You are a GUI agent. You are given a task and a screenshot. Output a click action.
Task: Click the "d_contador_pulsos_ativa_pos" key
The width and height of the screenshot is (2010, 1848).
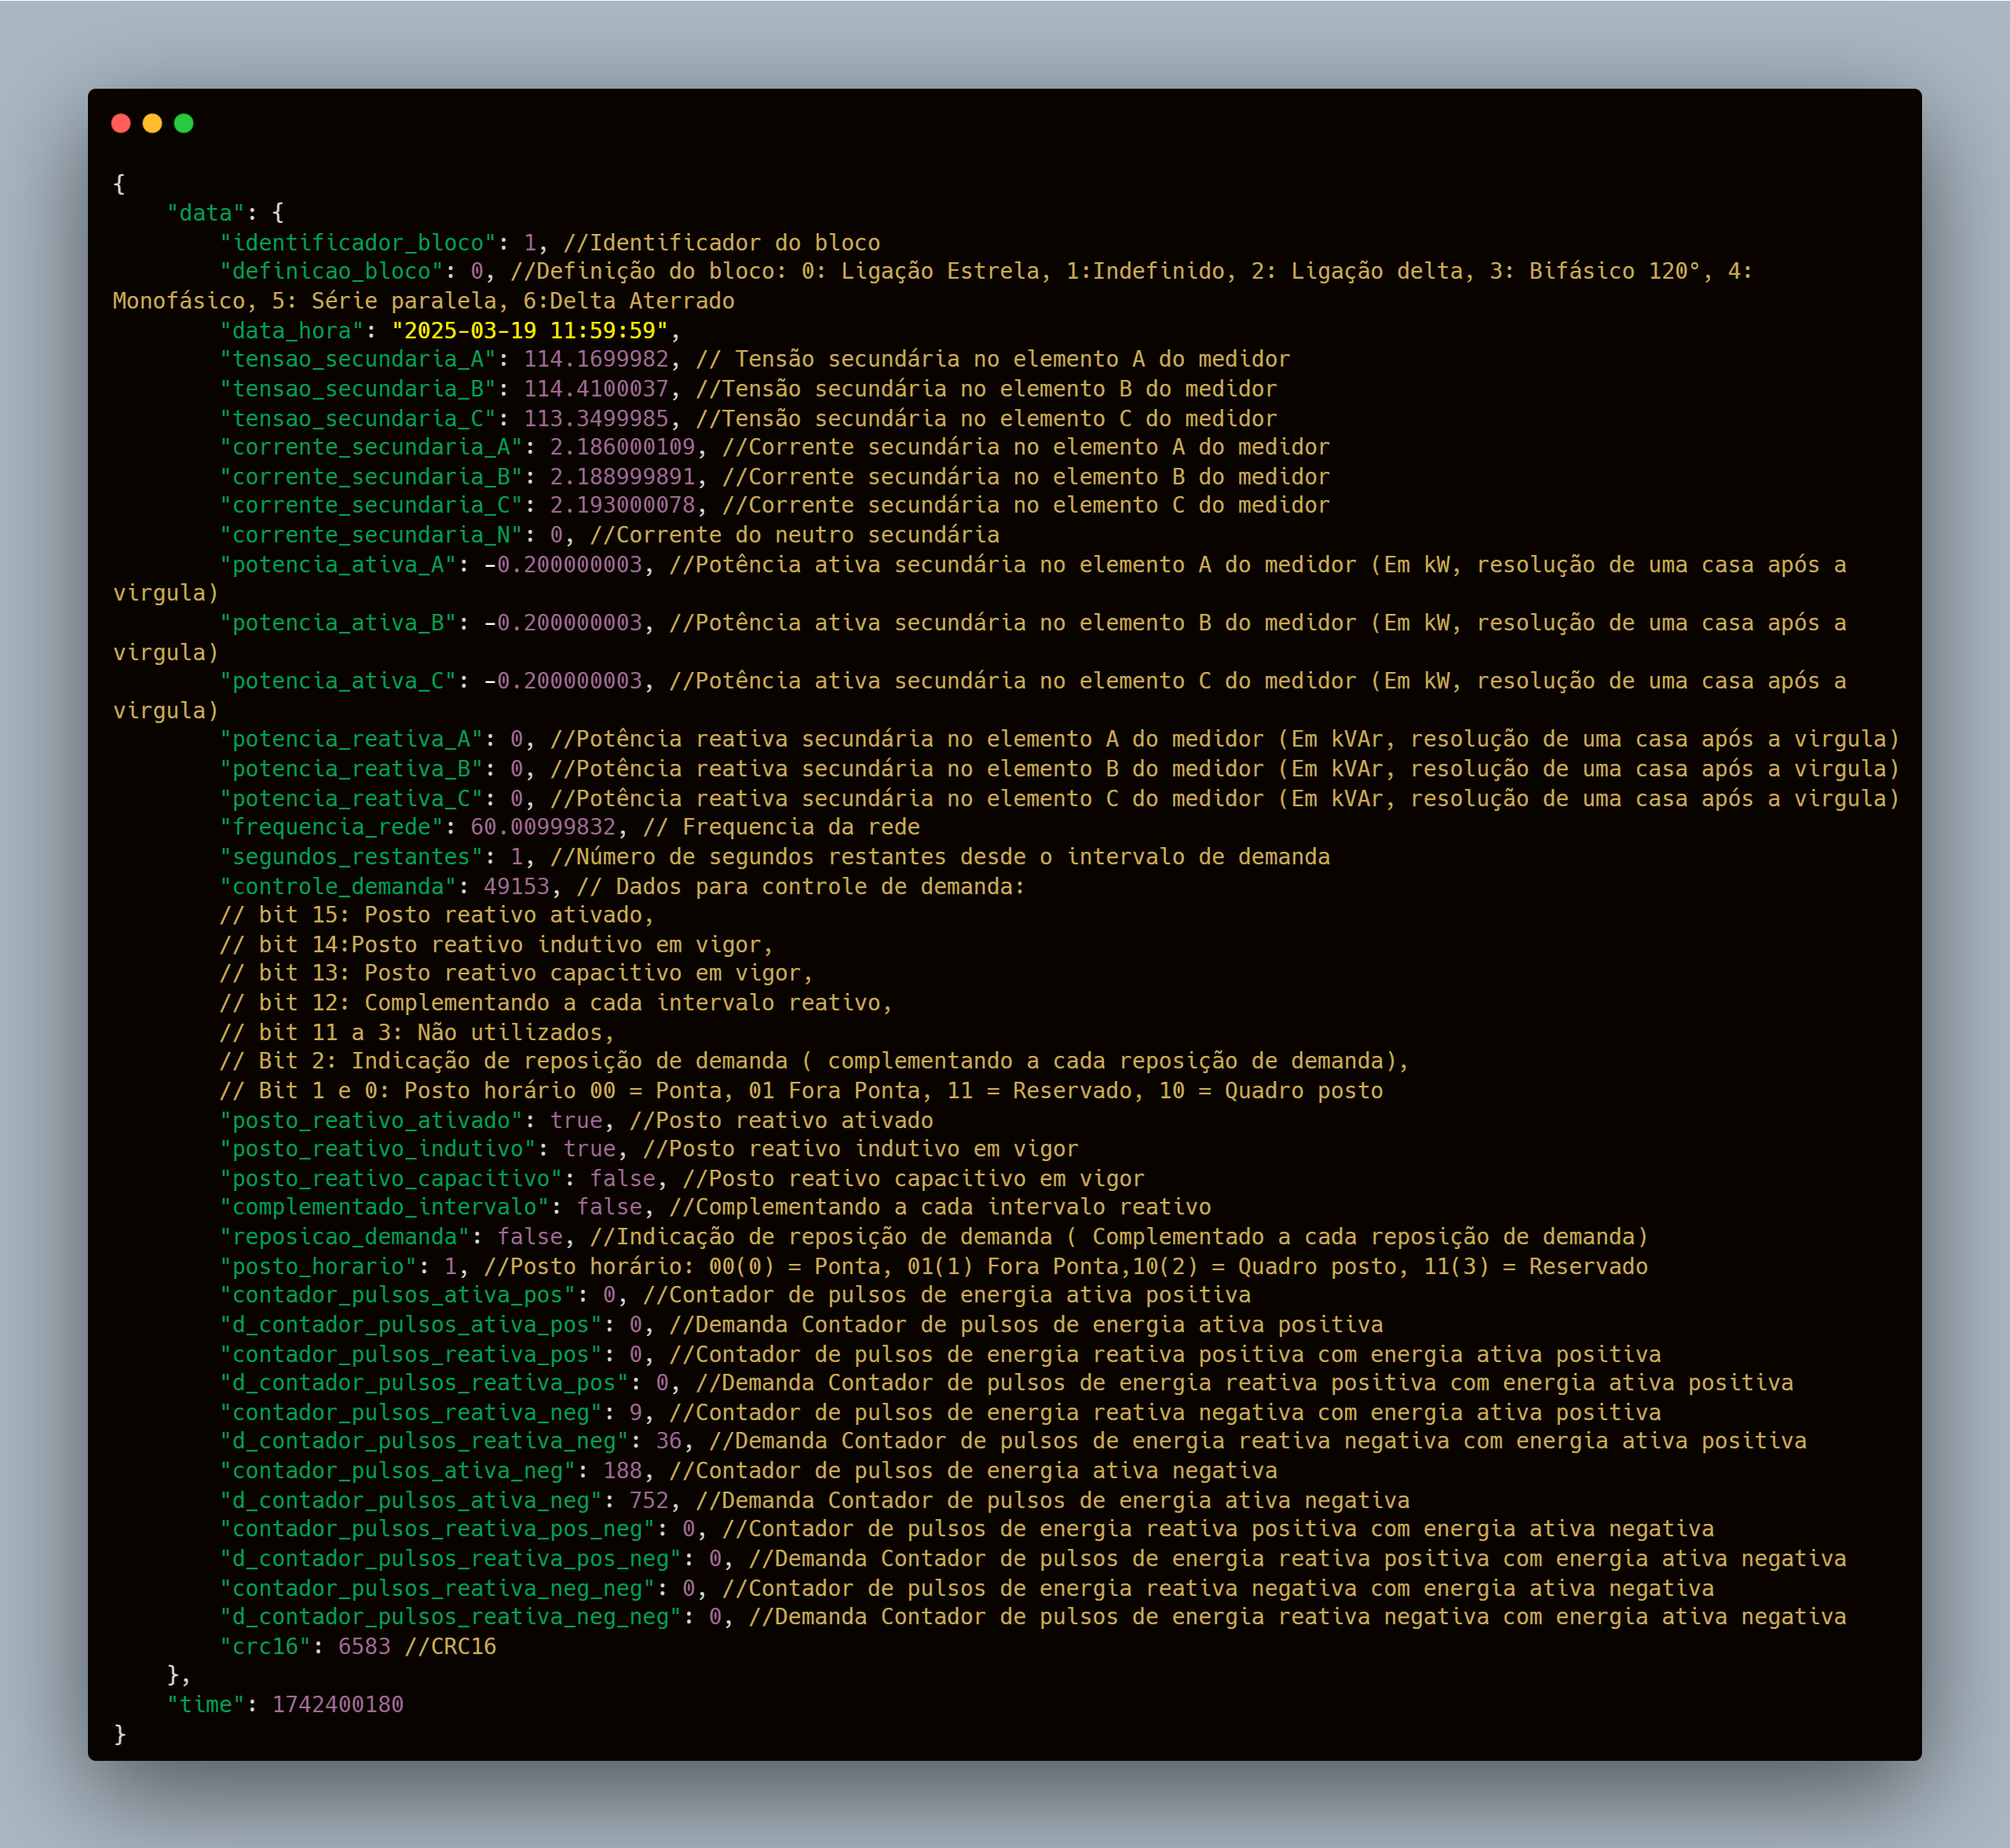411,1325
